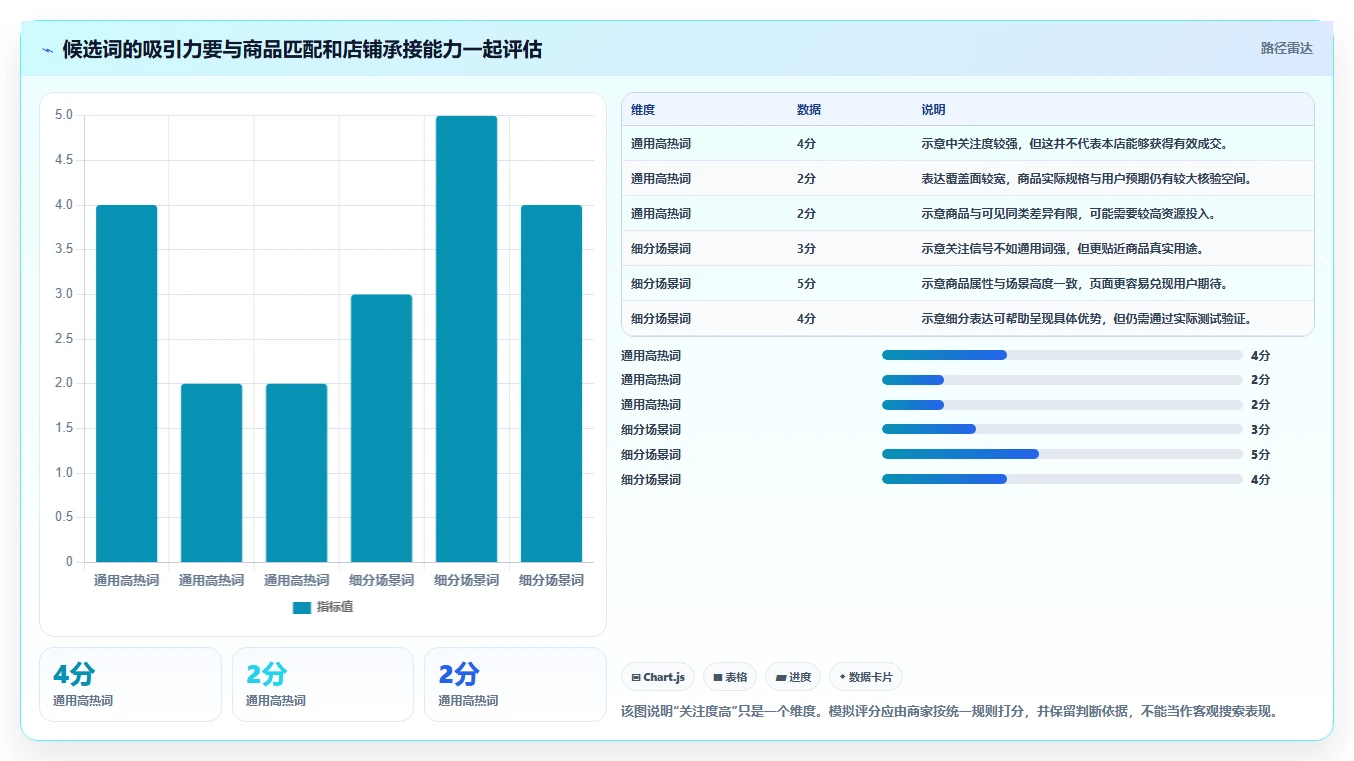
Task: Select the row mentioning 较高资源投入
Action: [967, 213]
